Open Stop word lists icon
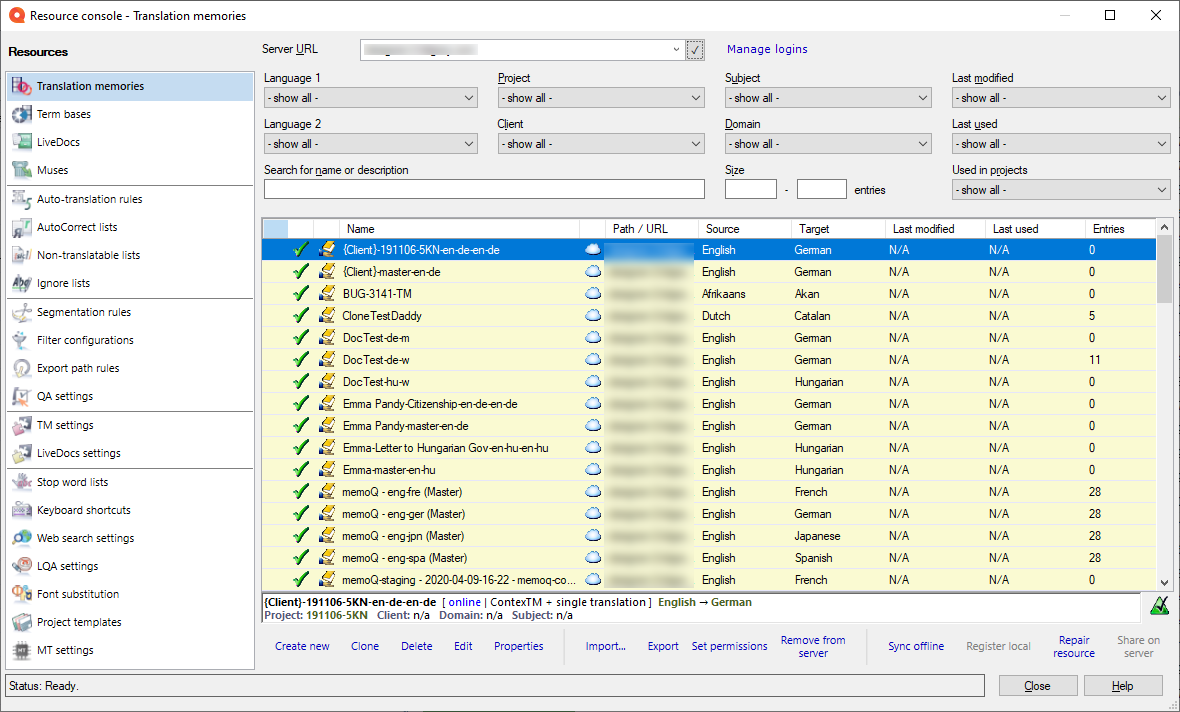This screenshot has width=1180, height=712. (22, 482)
